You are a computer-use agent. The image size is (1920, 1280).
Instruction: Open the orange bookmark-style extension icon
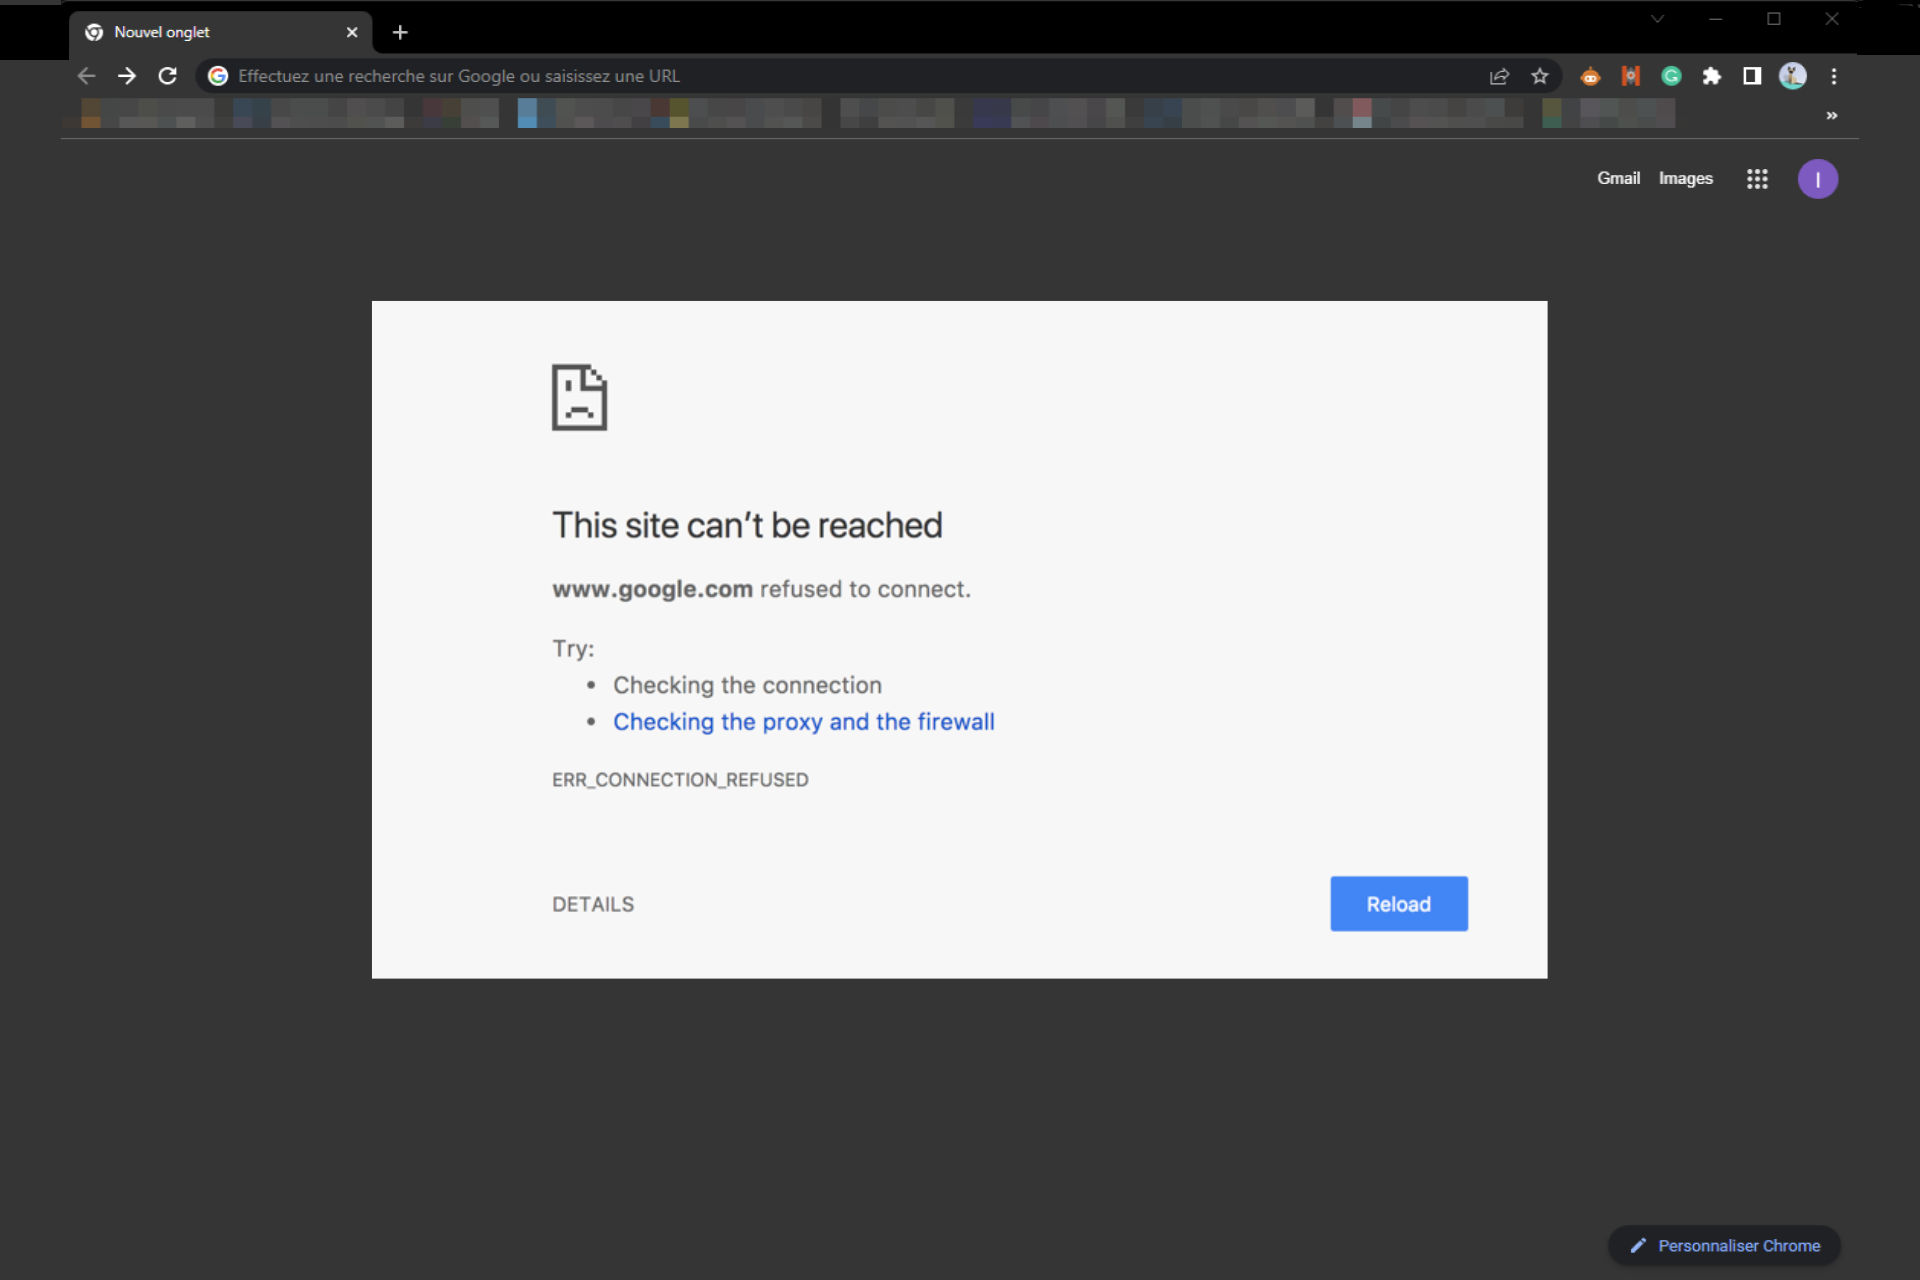[x=1631, y=76]
